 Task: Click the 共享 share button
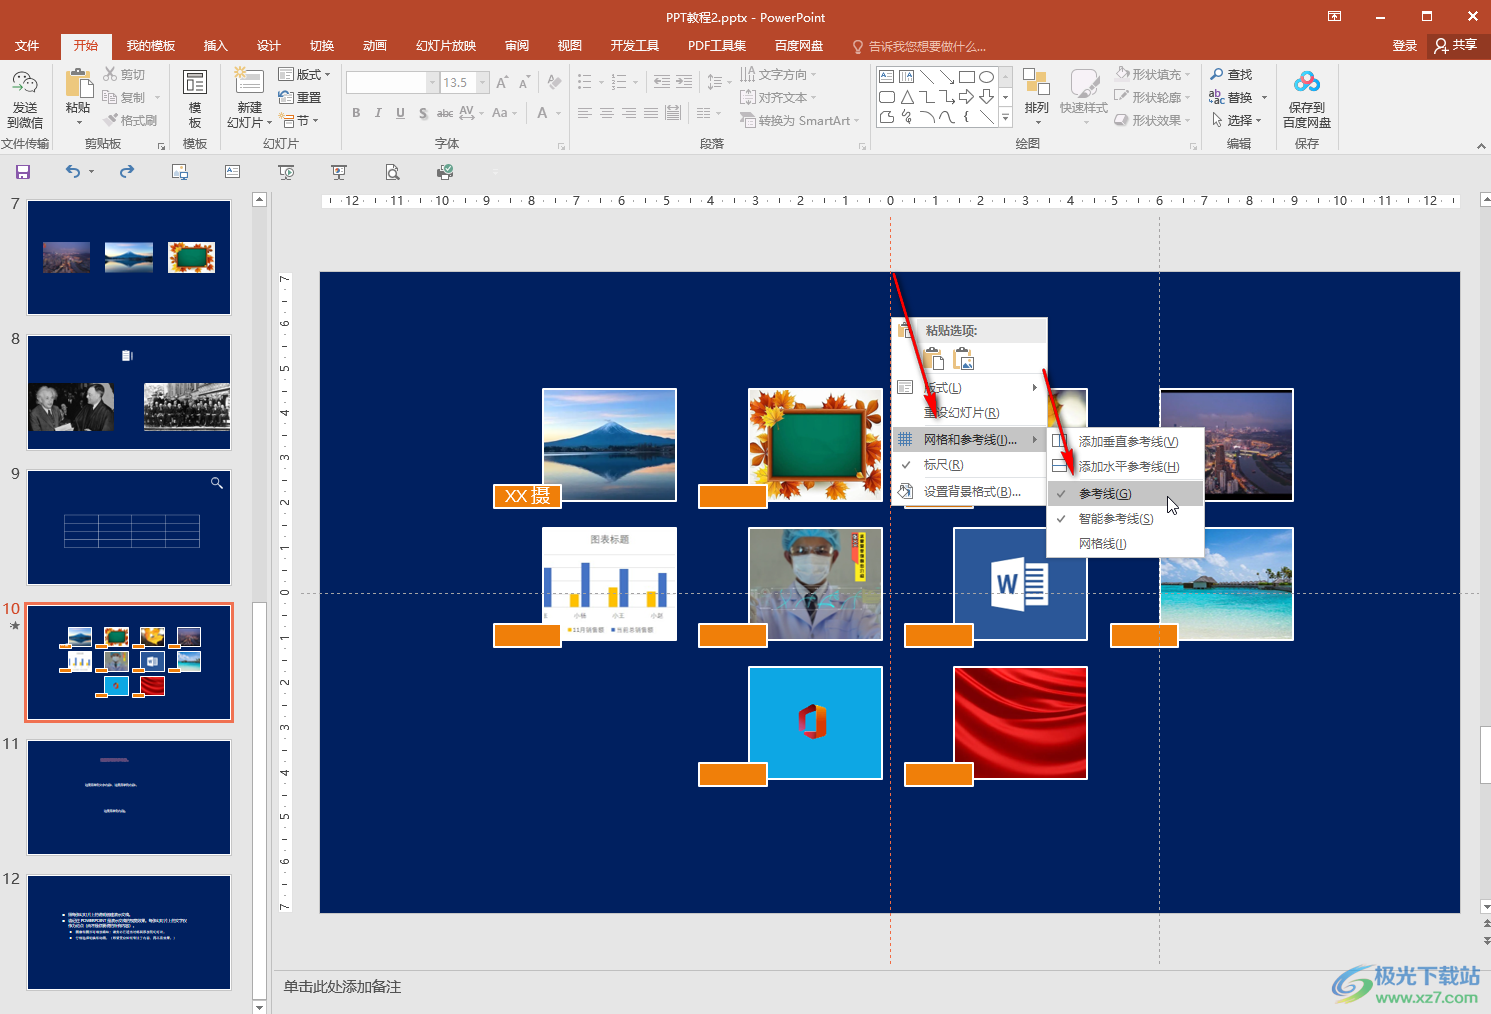[x=1456, y=46]
